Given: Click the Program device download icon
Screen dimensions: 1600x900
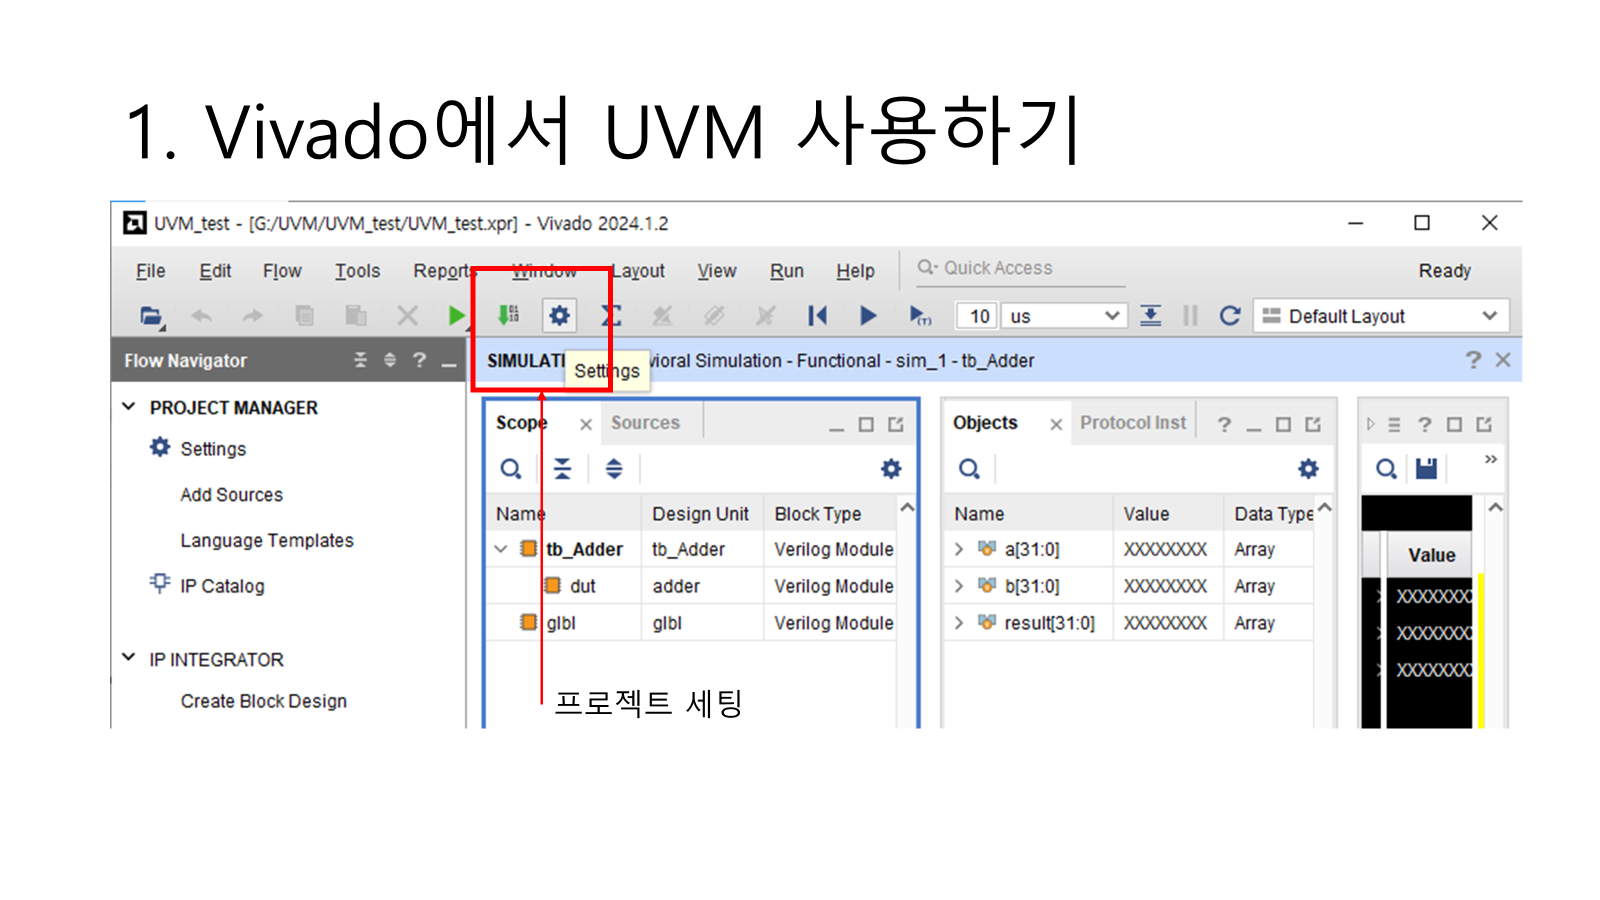Looking at the screenshot, I should 509,315.
